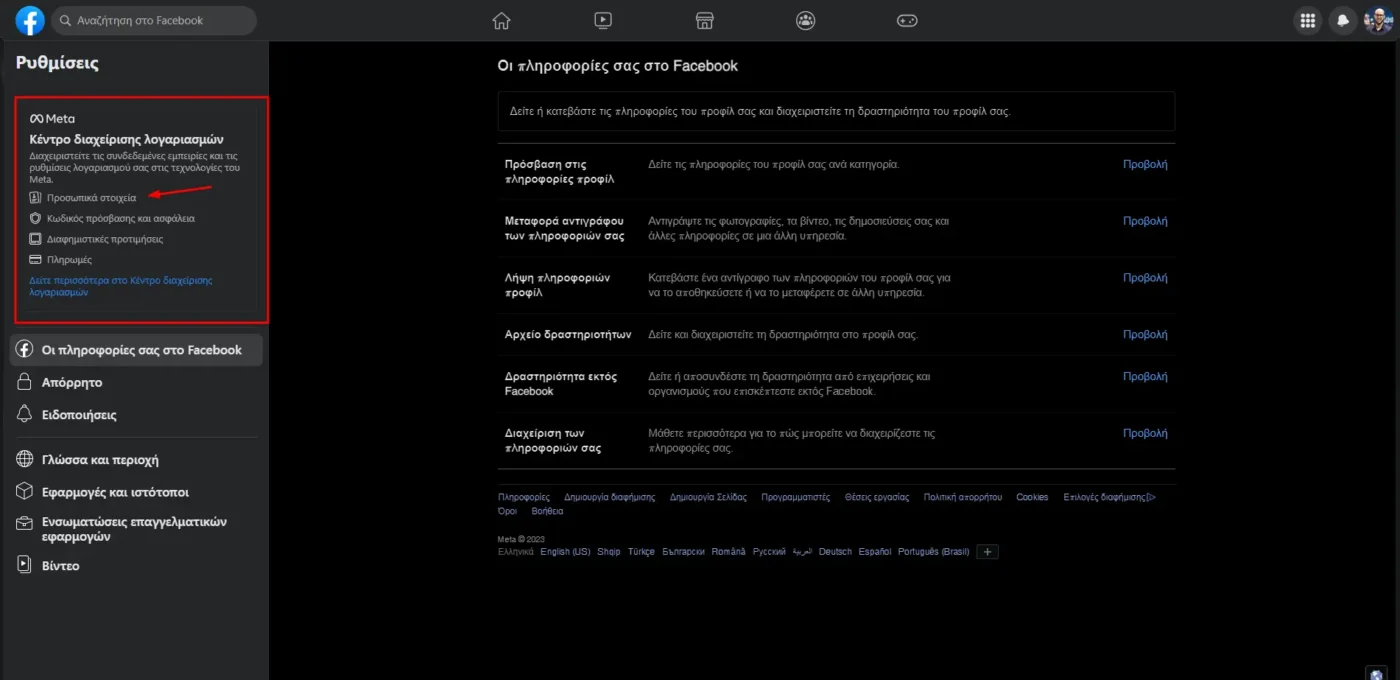Switch language to Español
Image resolution: width=1400 pixels, height=680 pixels.
(x=875, y=552)
